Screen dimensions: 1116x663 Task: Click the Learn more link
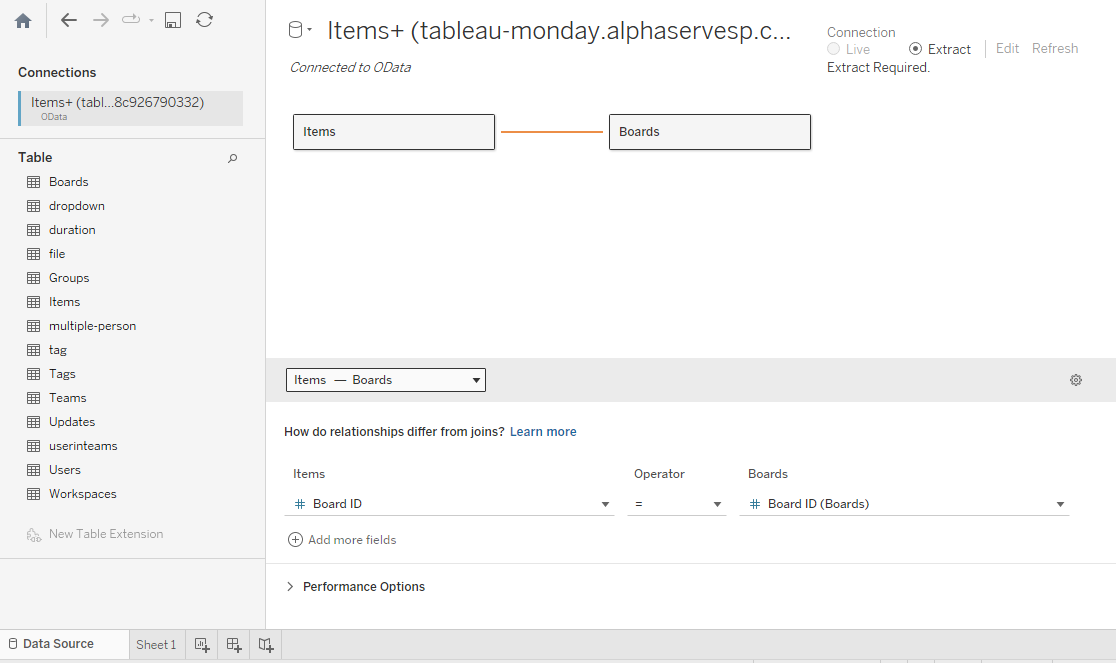(x=543, y=432)
